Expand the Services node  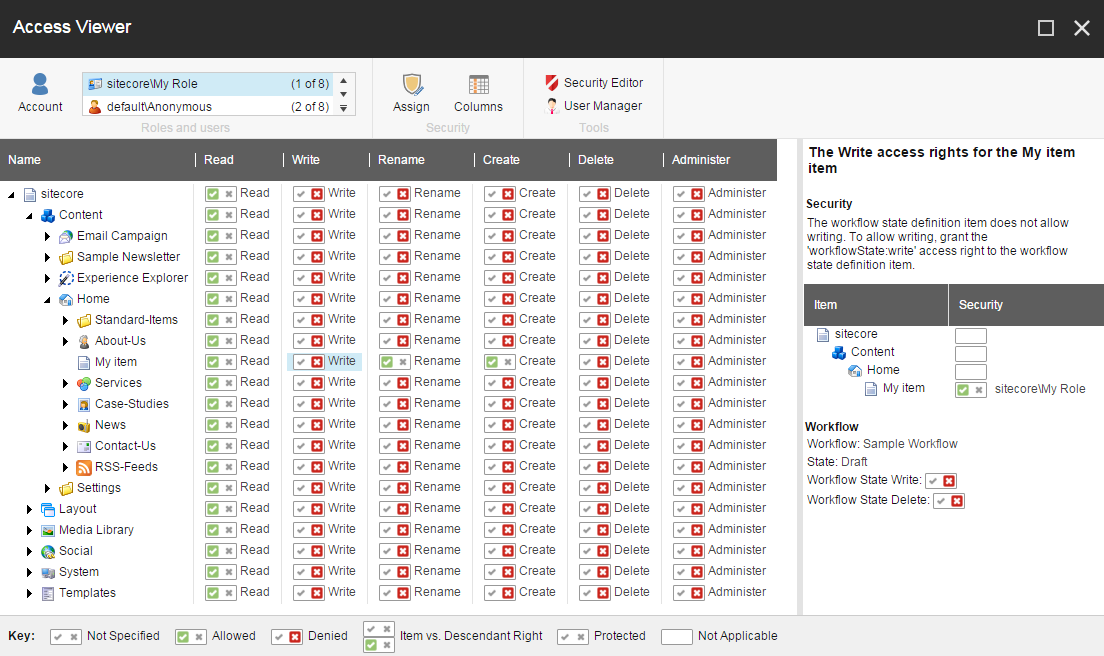(x=65, y=382)
